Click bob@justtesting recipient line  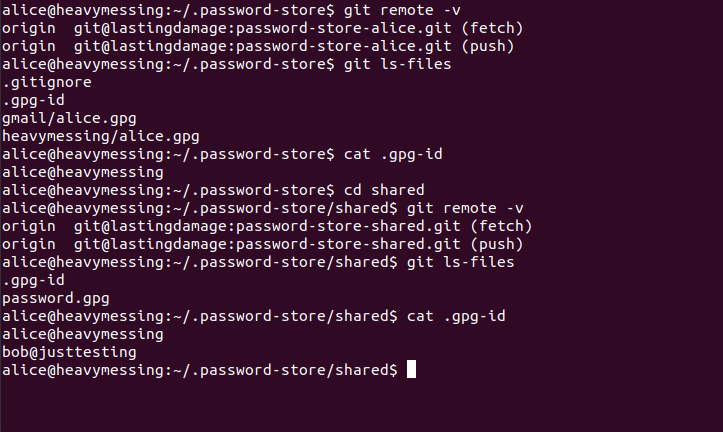point(69,352)
